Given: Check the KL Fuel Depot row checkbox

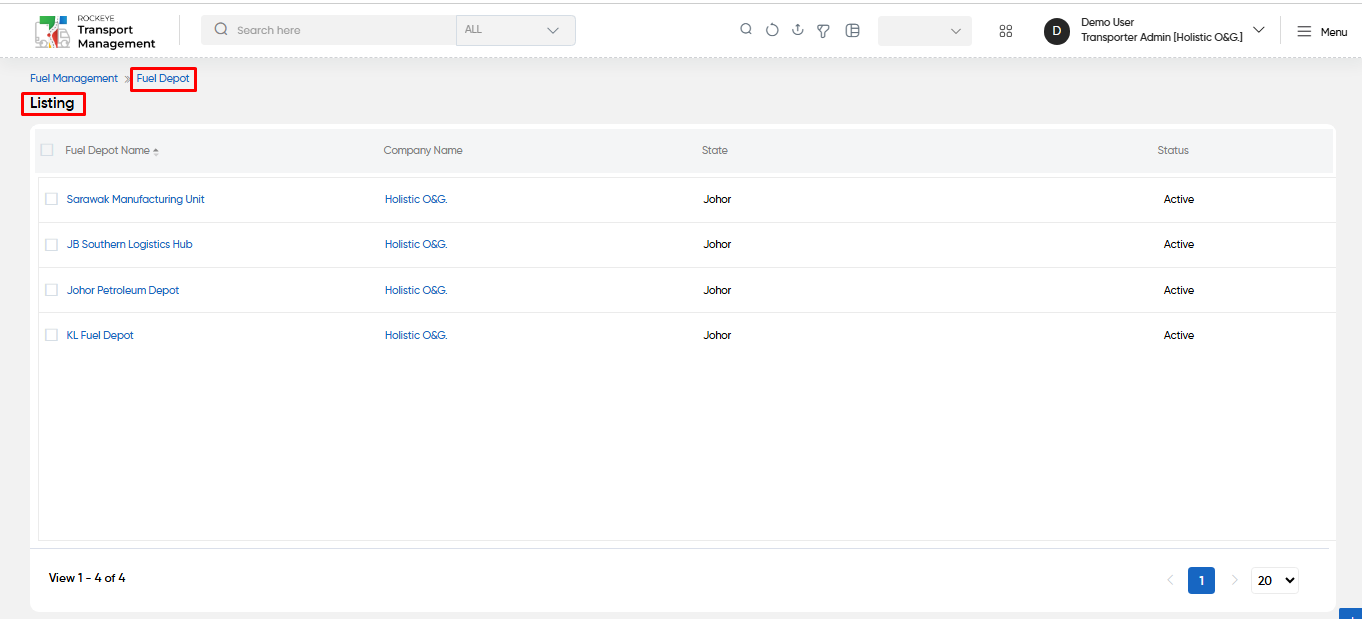Looking at the screenshot, I should point(52,335).
